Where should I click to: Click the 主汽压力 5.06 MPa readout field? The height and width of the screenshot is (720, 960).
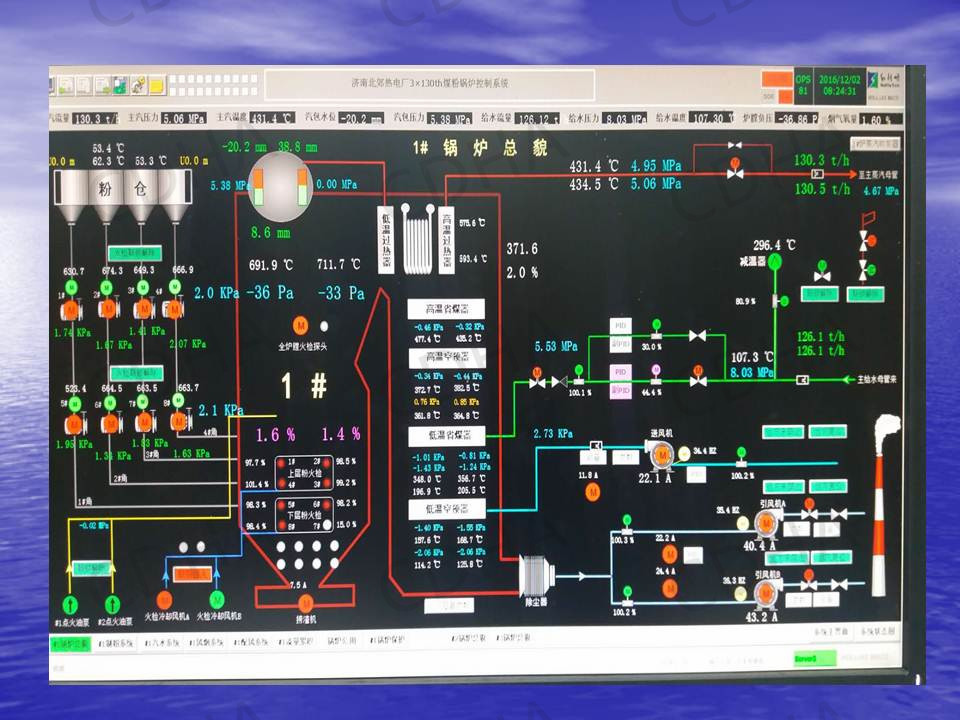[x=183, y=119]
